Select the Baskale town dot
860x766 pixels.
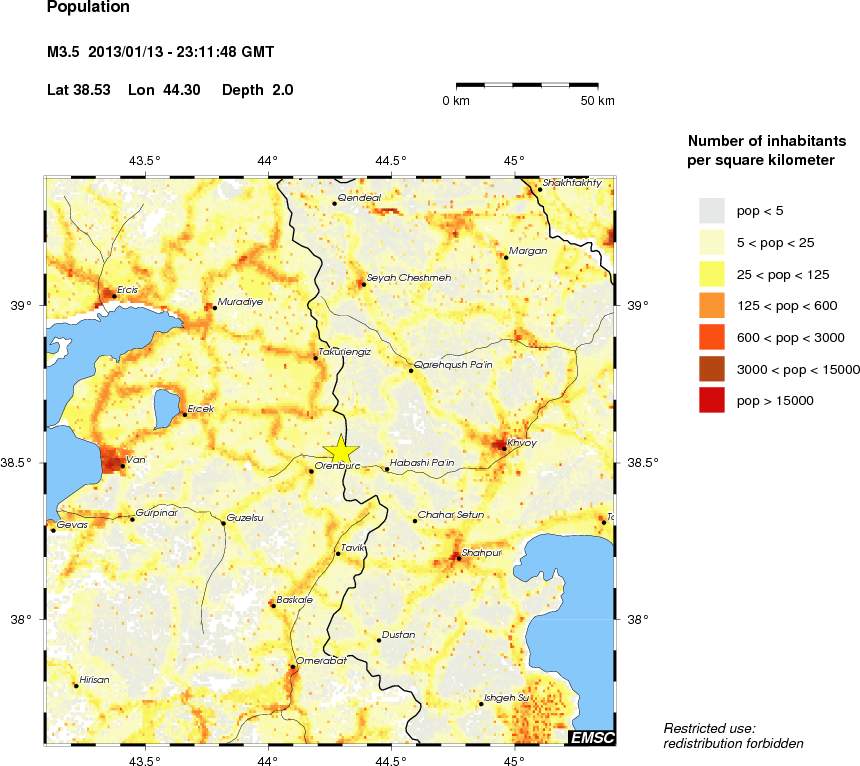point(273,605)
